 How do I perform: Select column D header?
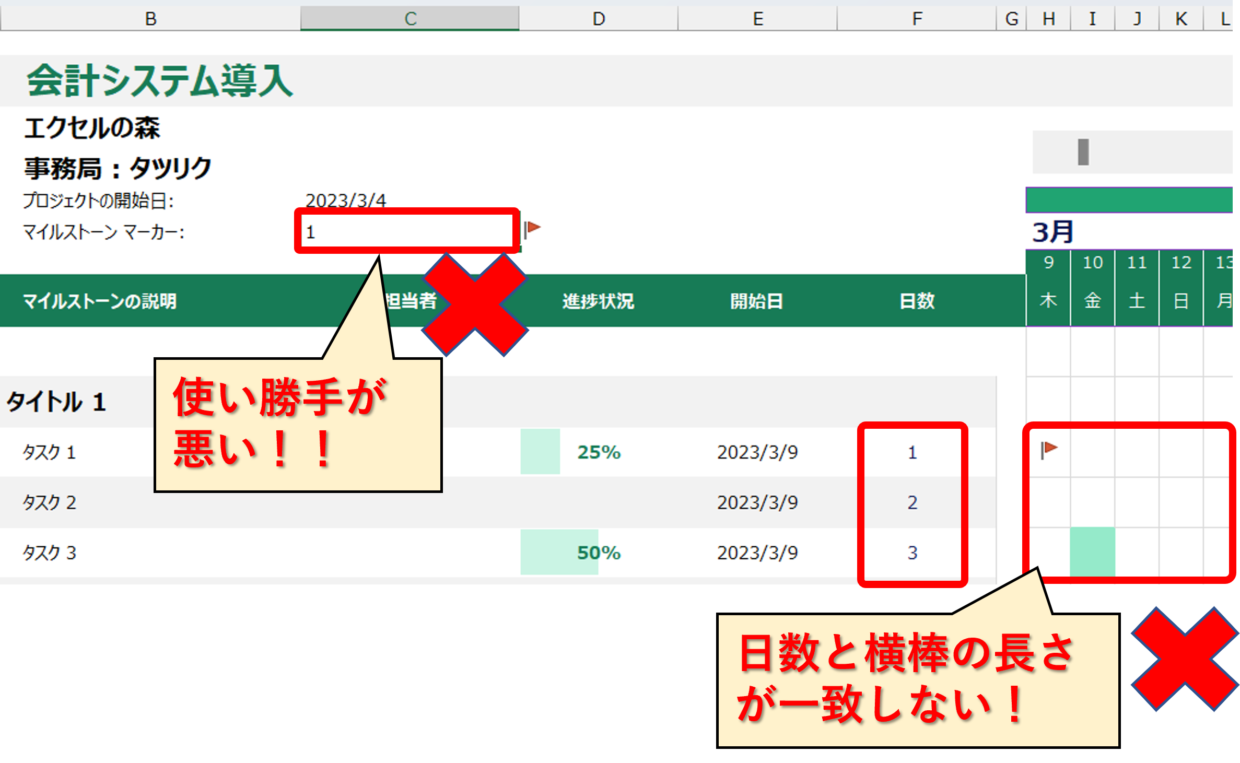pos(598,18)
